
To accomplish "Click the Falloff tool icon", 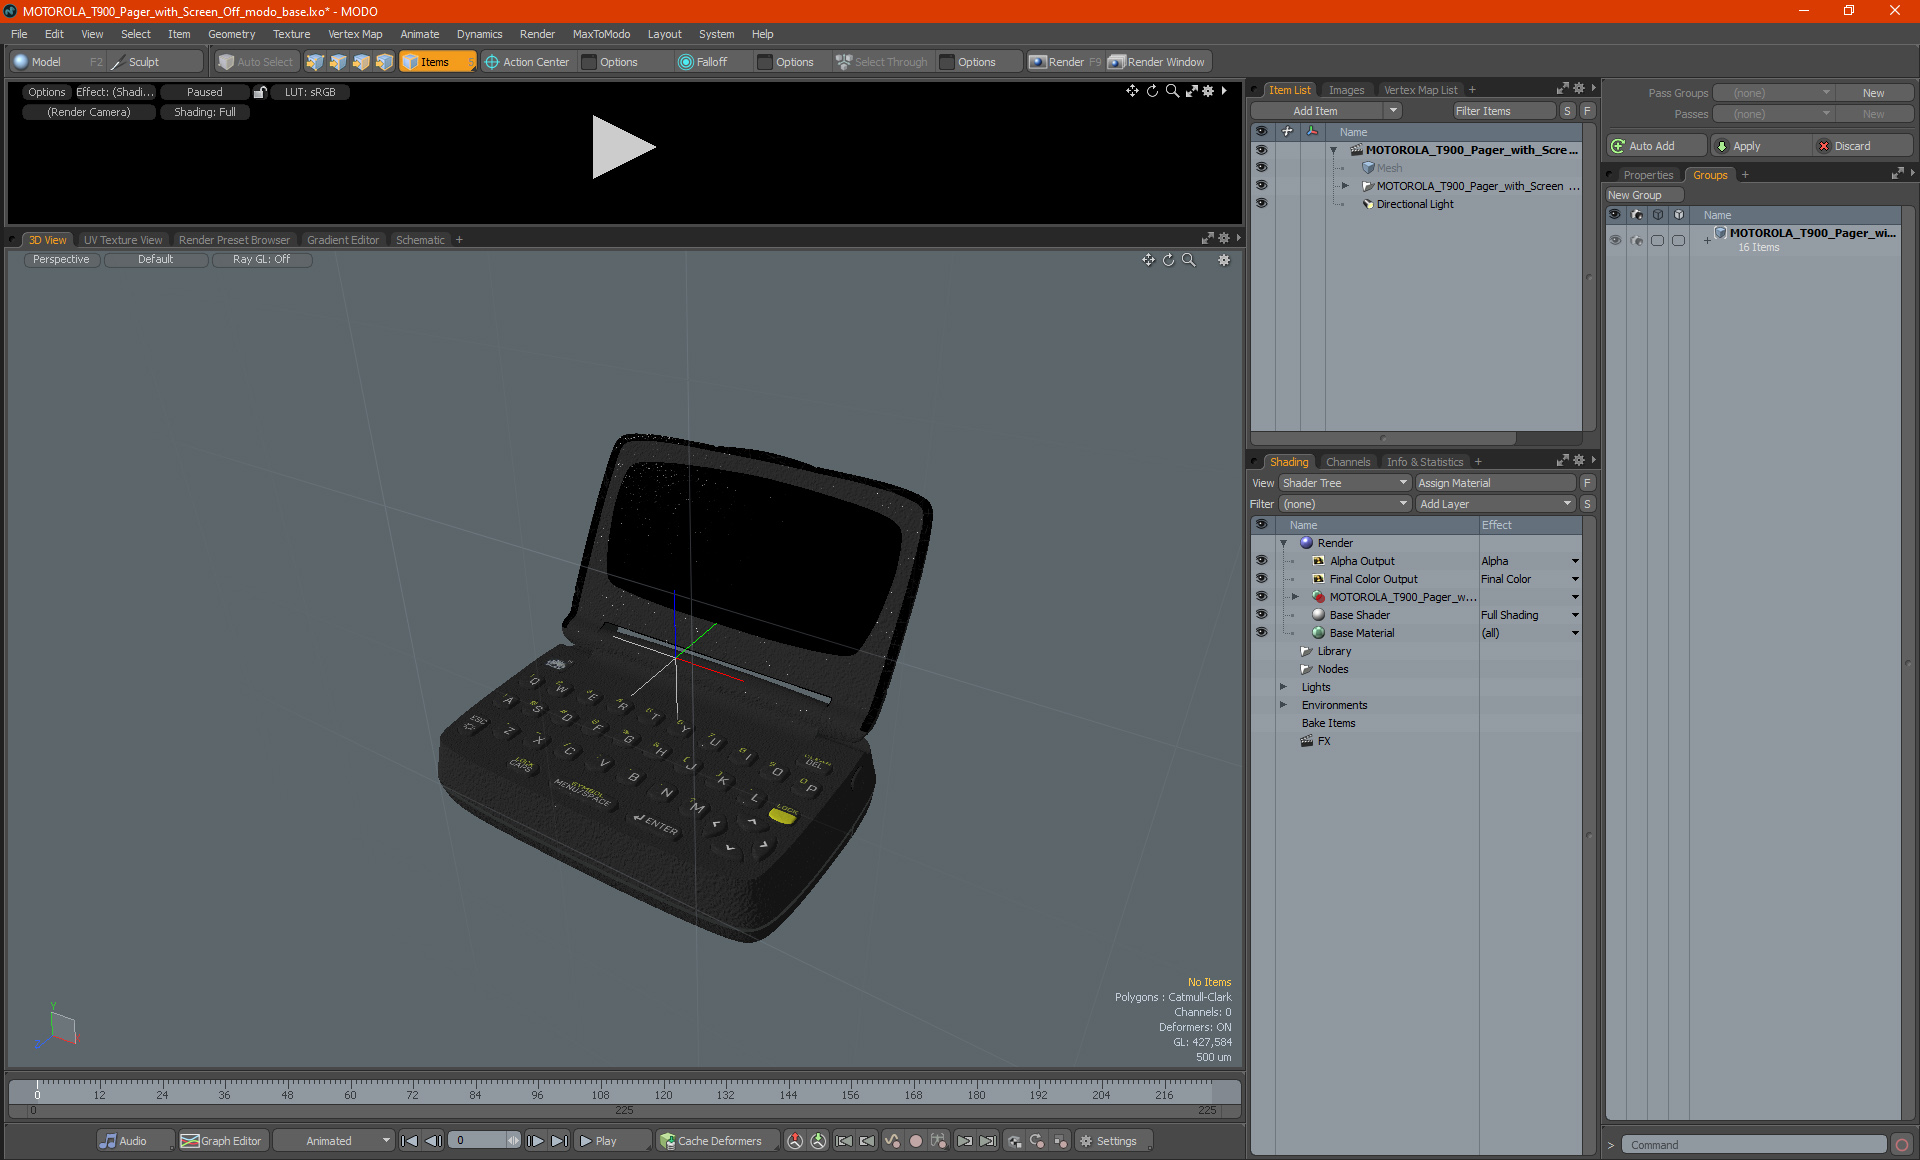I will click(x=685, y=62).
